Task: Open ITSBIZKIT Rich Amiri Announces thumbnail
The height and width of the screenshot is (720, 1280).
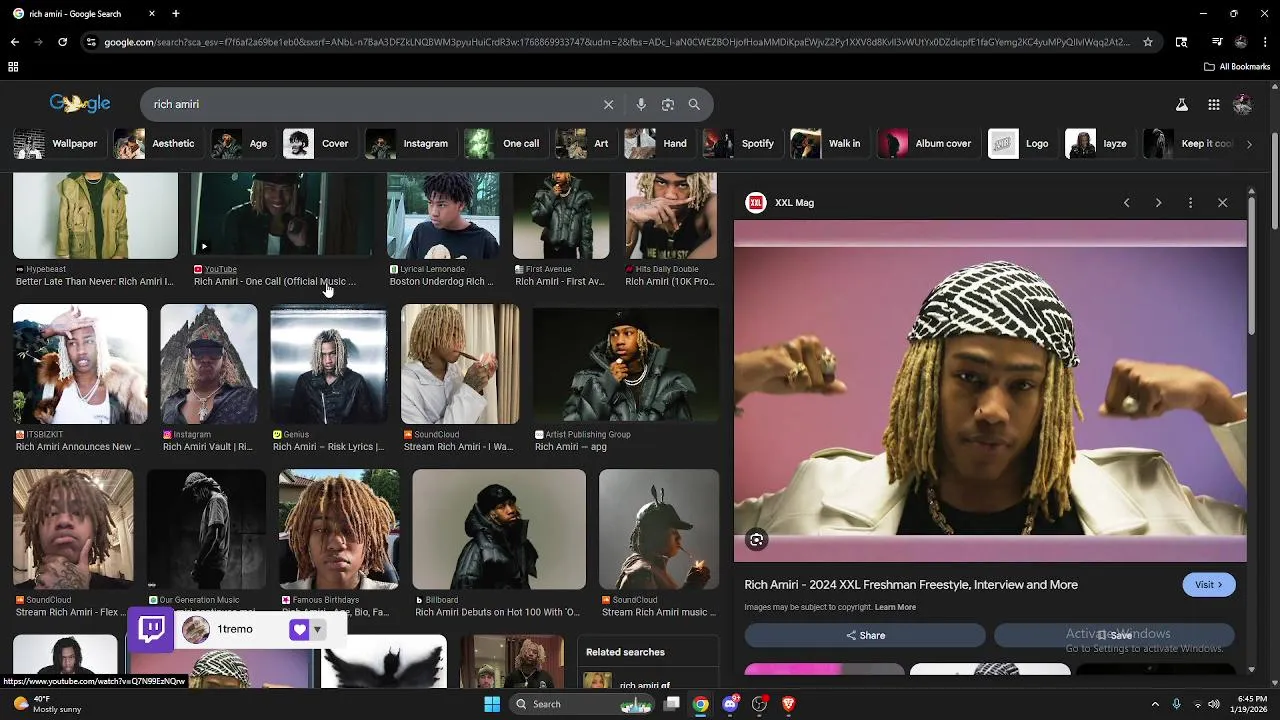Action: click(x=80, y=364)
